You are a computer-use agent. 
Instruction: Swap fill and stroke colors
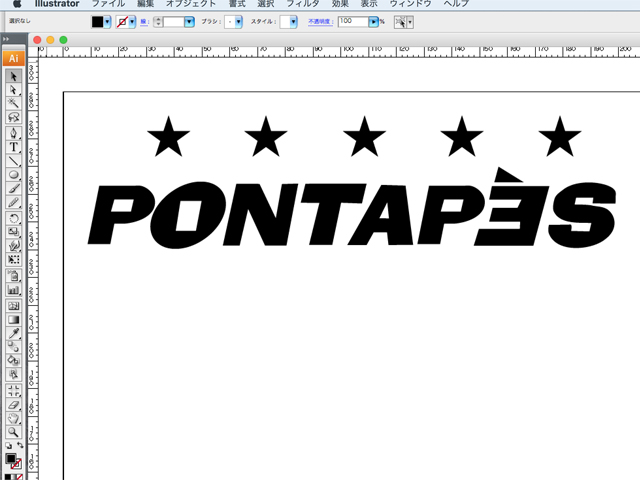point(20,445)
